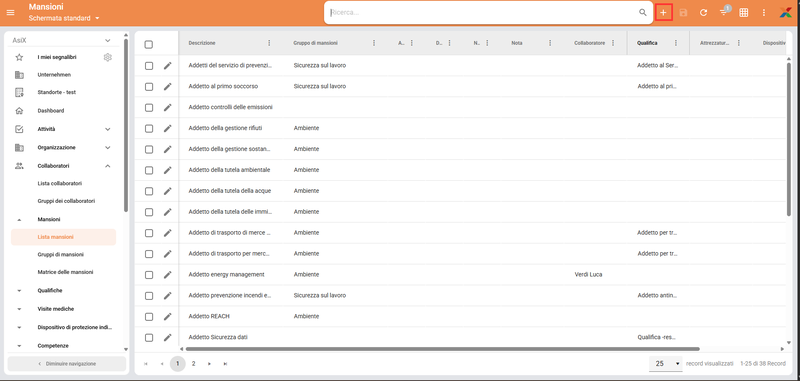Sort by Nota column header
800x381 pixels.
tap(517, 43)
